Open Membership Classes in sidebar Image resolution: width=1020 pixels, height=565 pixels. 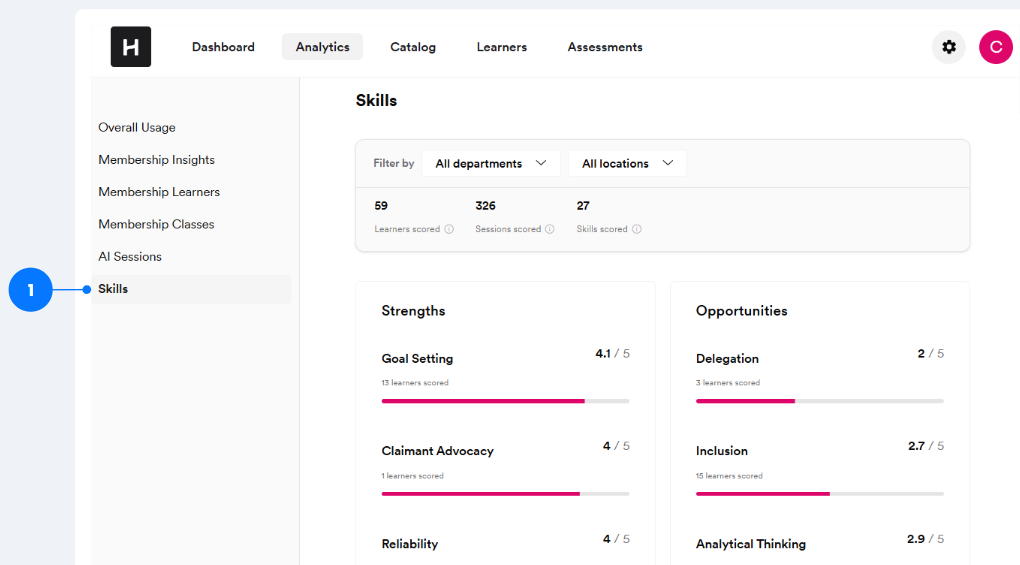coord(156,224)
